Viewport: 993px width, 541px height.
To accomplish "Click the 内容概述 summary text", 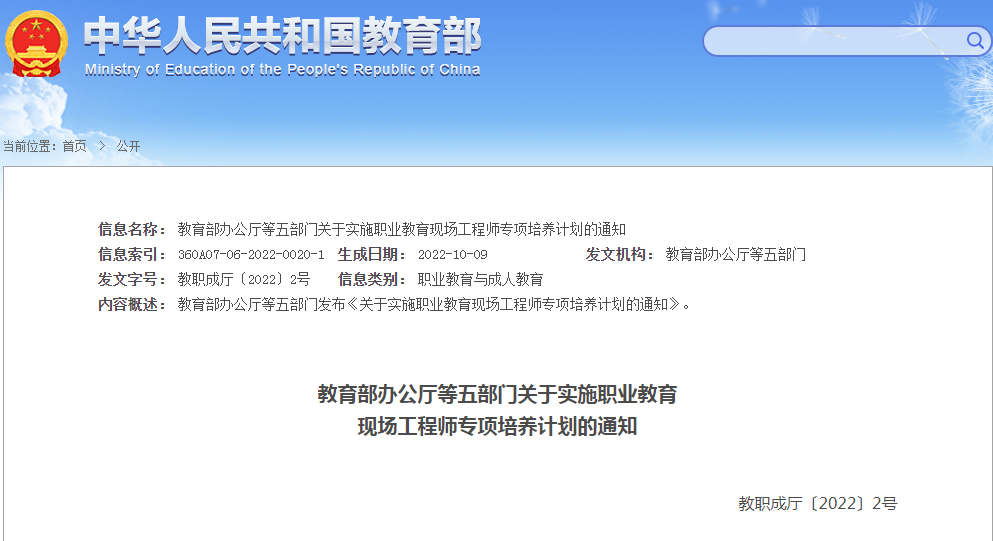I will point(434,304).
